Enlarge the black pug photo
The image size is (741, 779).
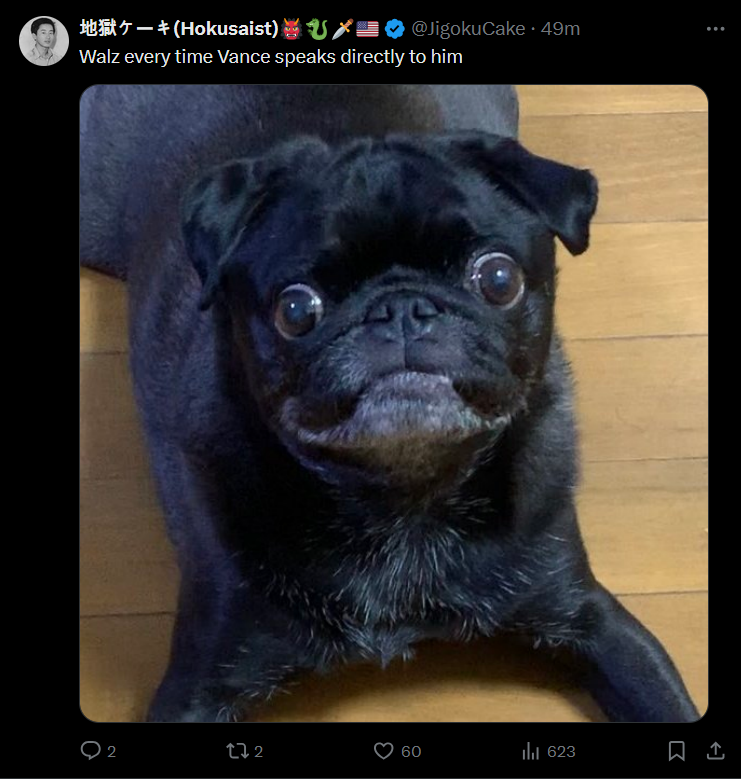(x=394, y=403)
